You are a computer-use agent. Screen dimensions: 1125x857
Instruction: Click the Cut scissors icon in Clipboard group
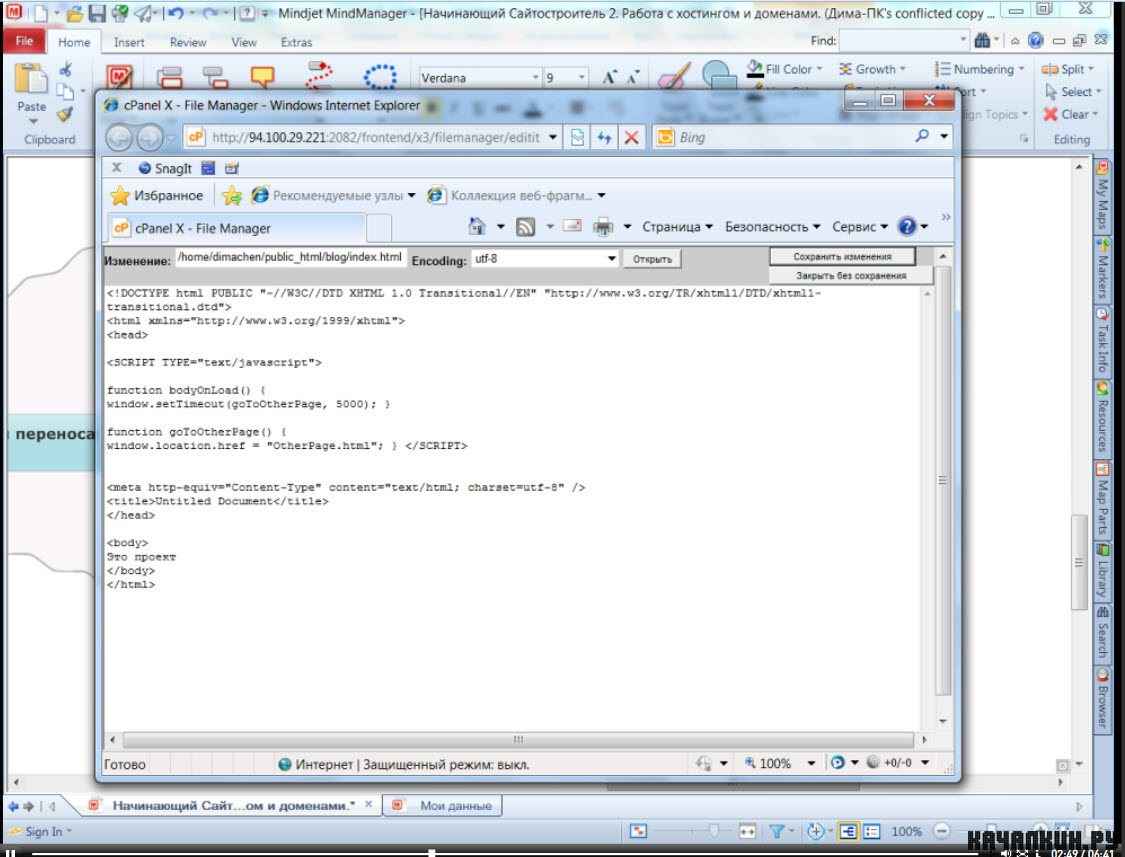pyautogui.click(x=65, y=69)
